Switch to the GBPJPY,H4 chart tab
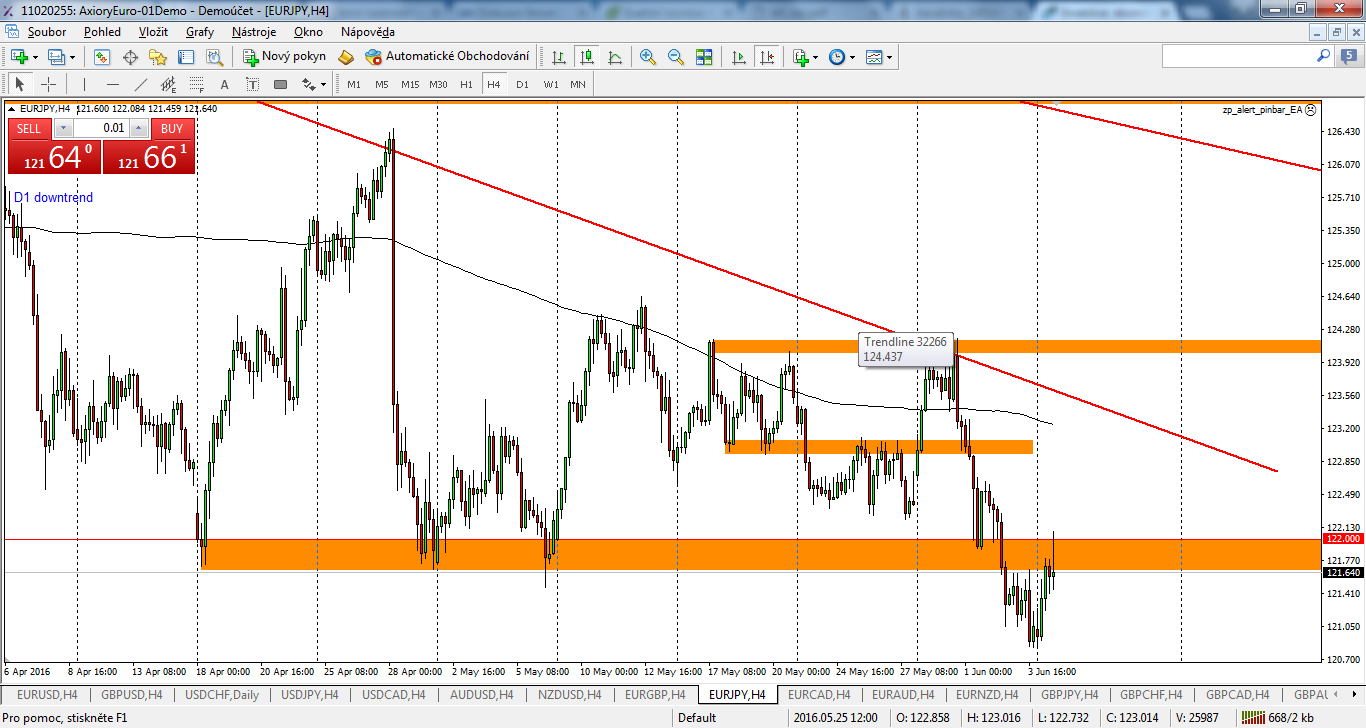This screenshot has width=1366, height=728. [x=1070, y=694]
